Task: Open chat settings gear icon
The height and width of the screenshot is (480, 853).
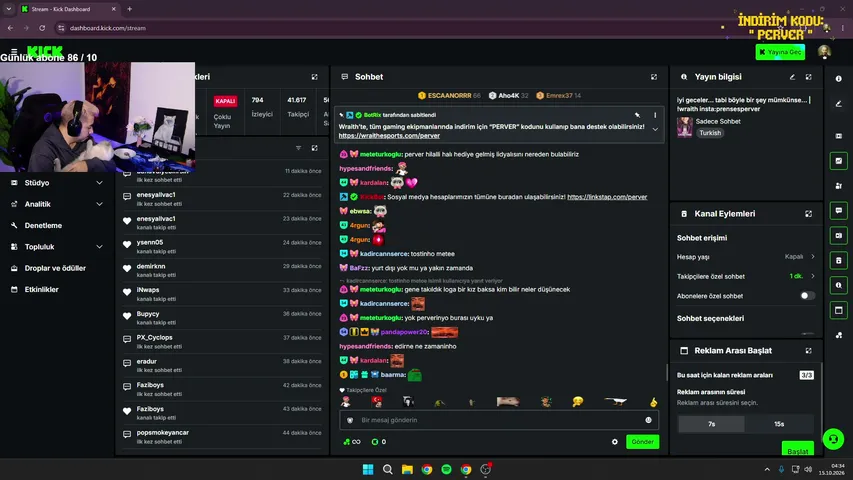Action: [x=615, y=442]
